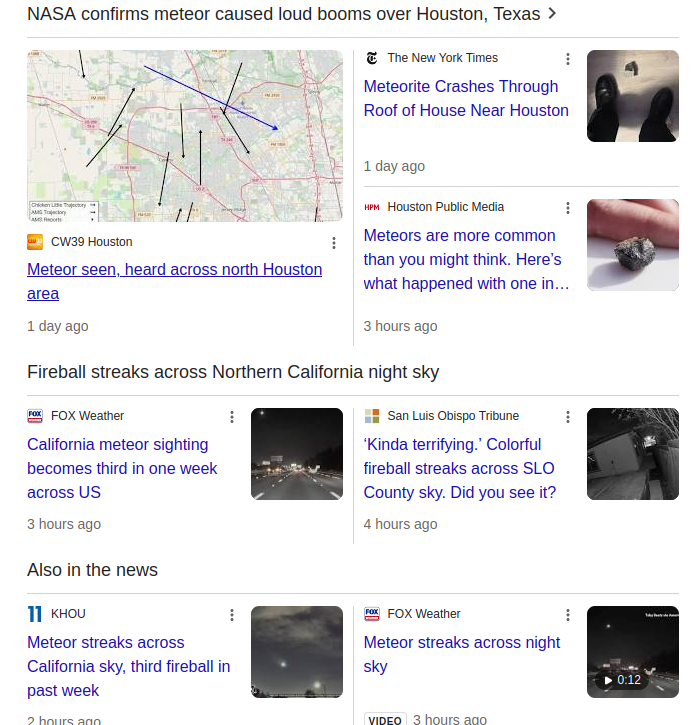Expand NASA confirms meteor story chevron
The image size is (692, 725).
[552, 14]
